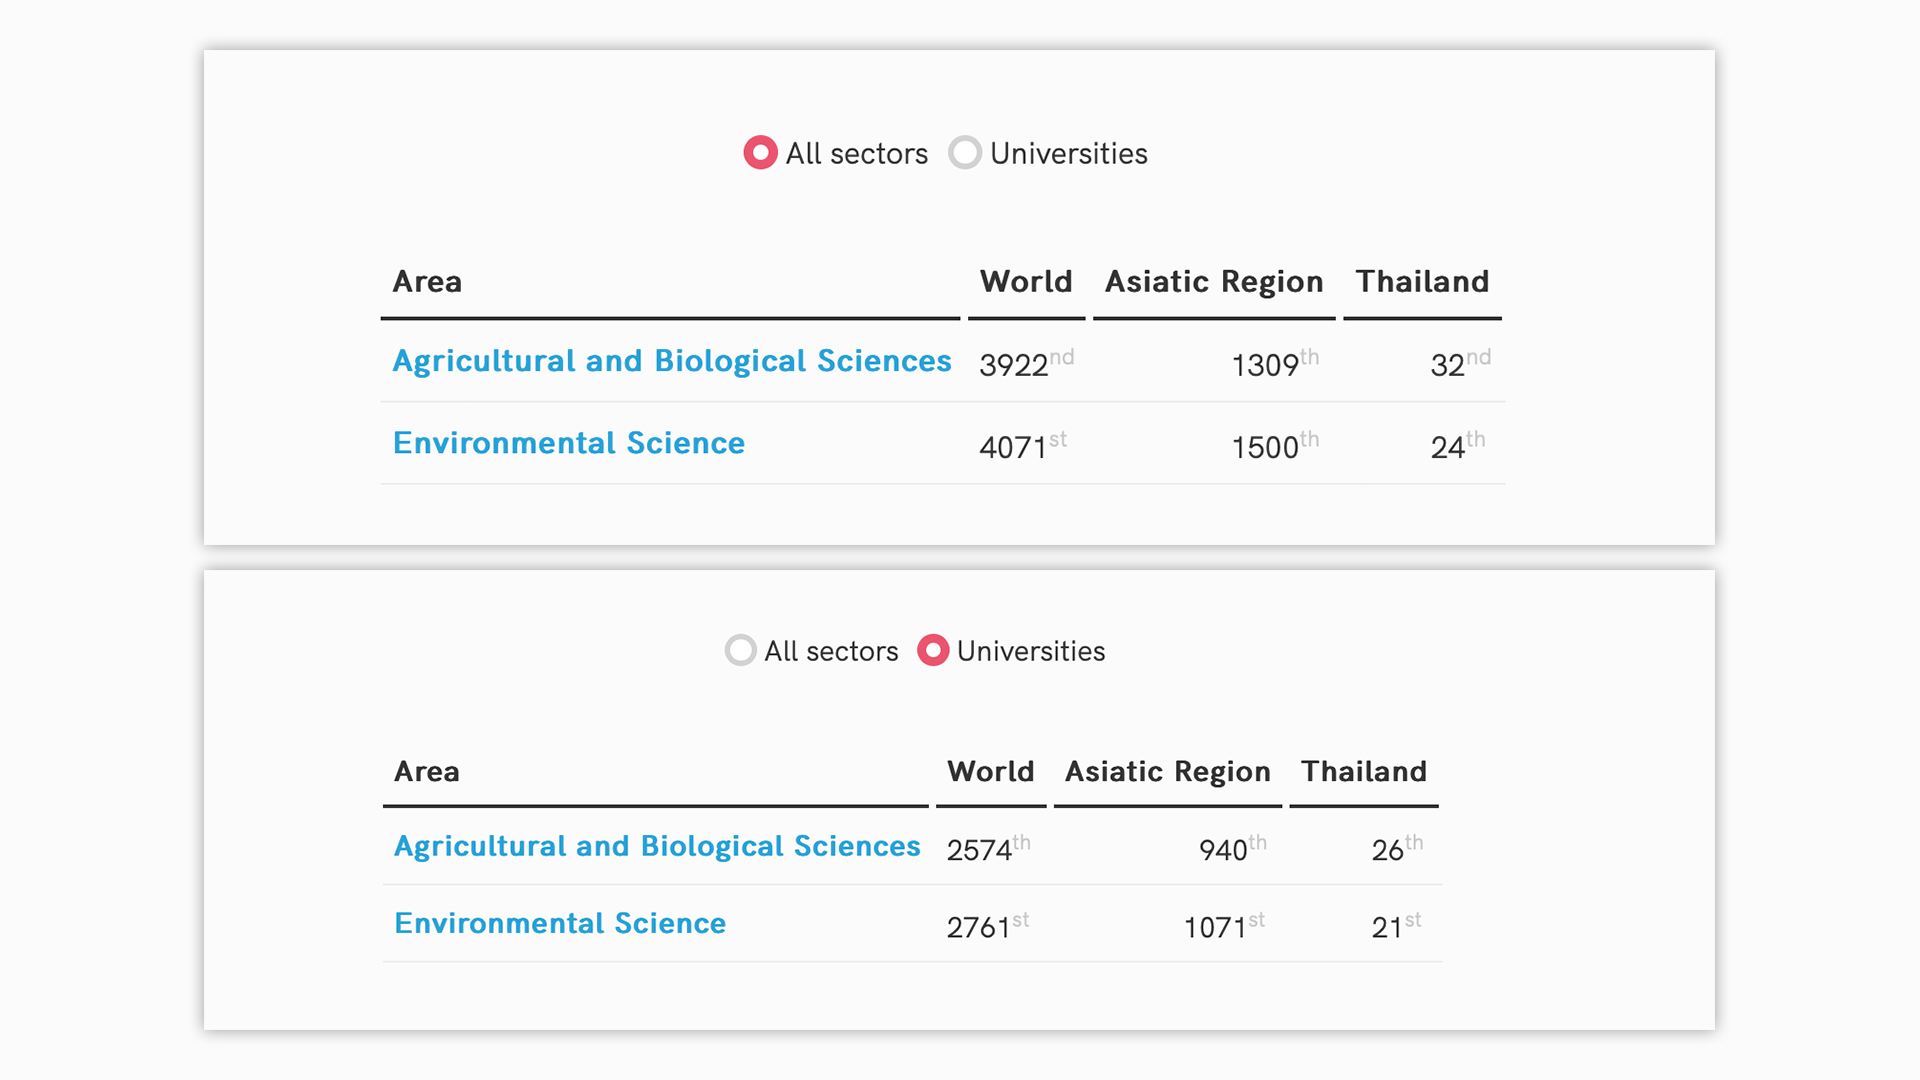The height and width of the screenshot is (1080, 1920).
Task: Click World column header in top table
Action: click(x=1026, y=282)
